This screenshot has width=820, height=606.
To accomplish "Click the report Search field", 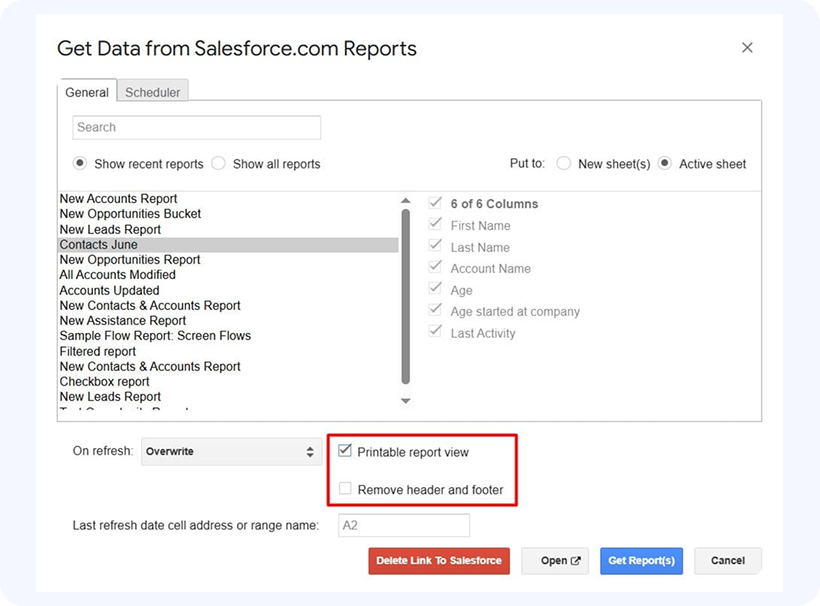I will tap(196, 127).
